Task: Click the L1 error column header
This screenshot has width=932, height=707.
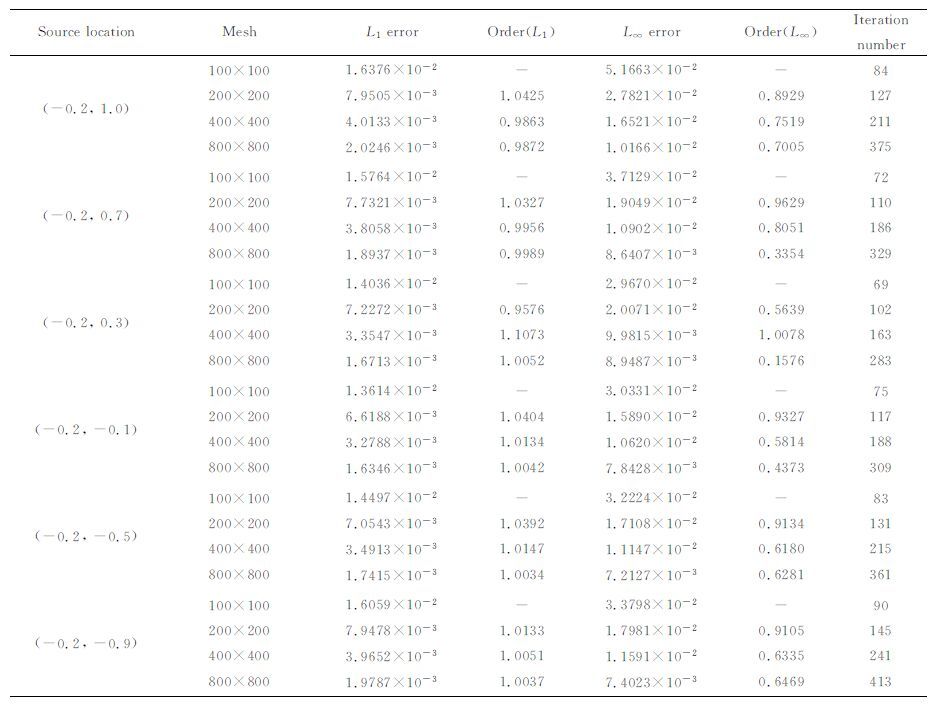Action: click(x=393, y=32)
